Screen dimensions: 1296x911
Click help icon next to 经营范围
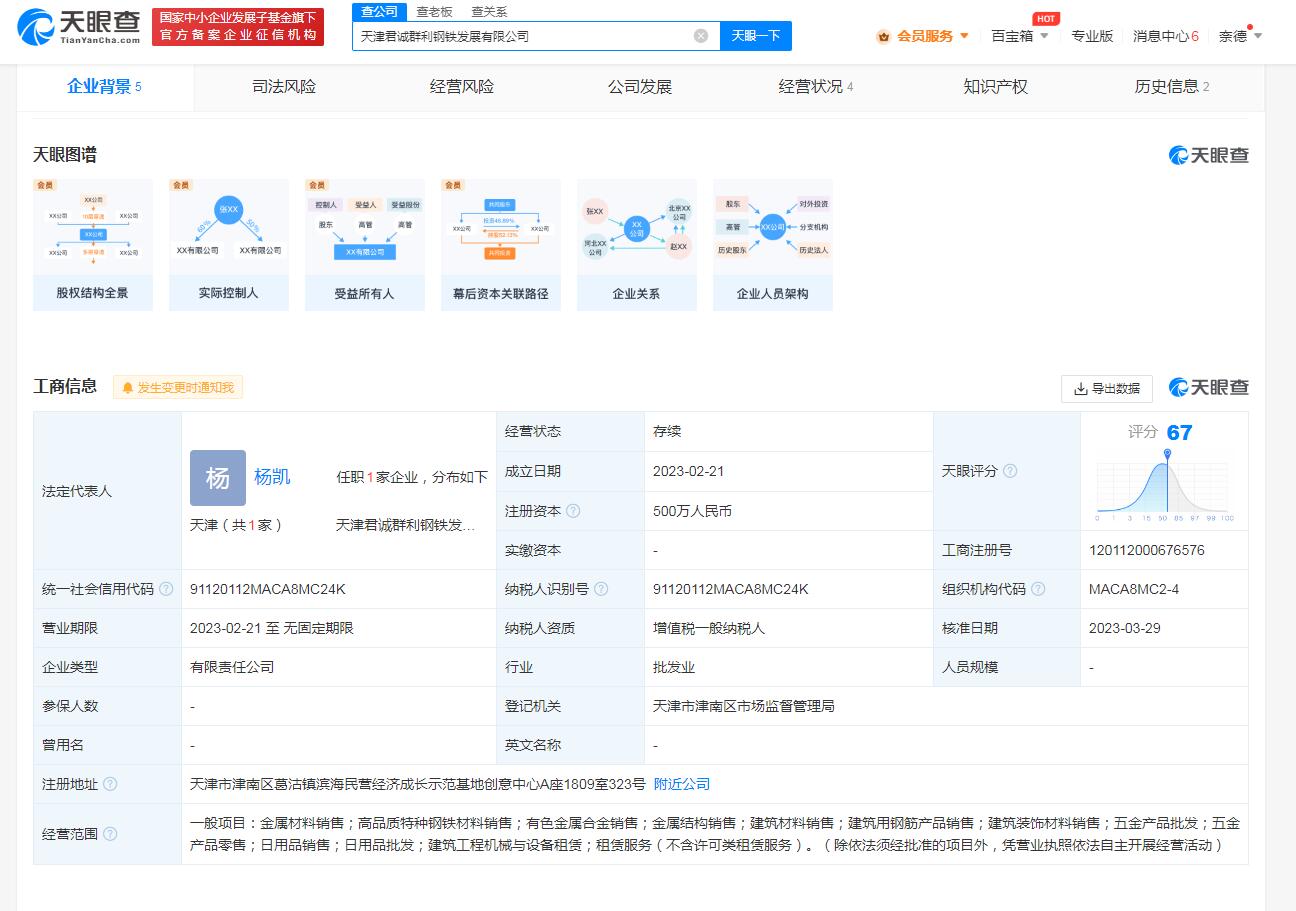click(110, 834)
